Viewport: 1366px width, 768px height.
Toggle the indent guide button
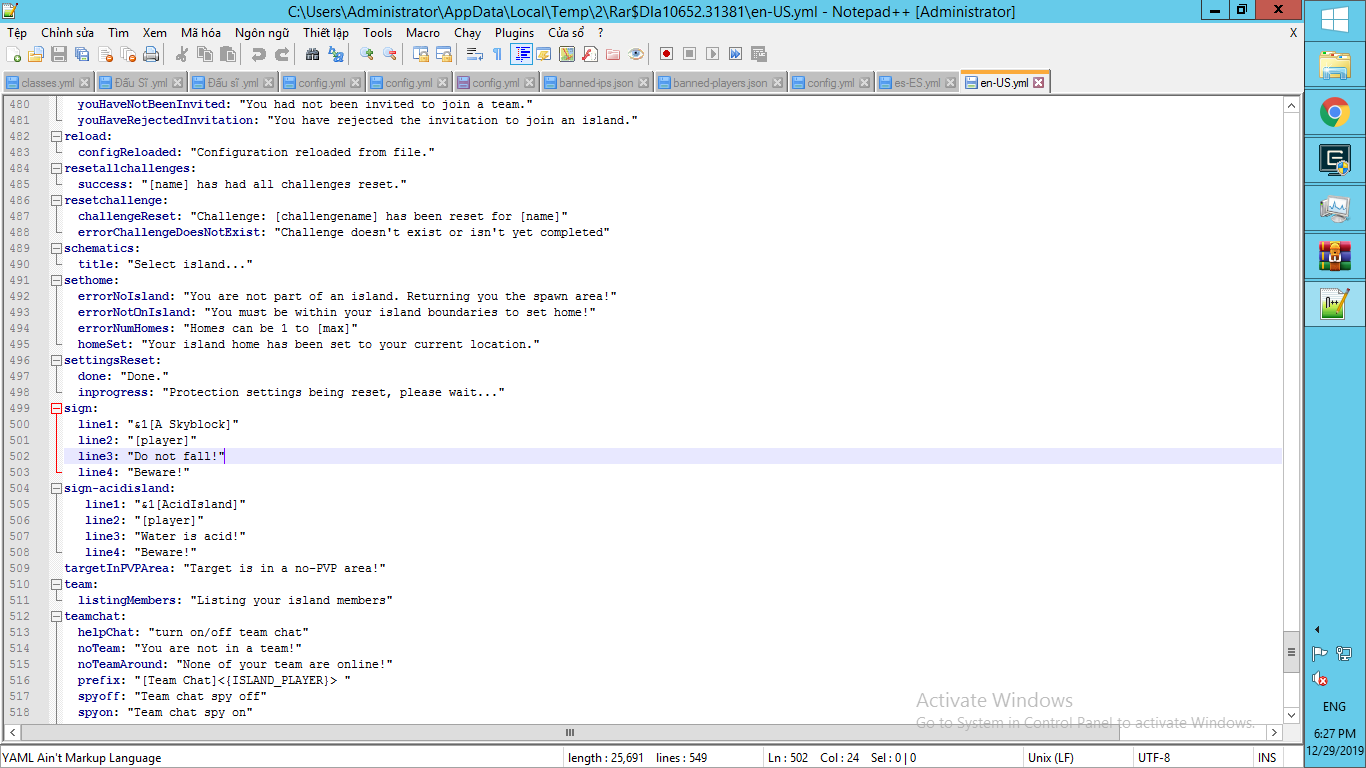[521, 54]
